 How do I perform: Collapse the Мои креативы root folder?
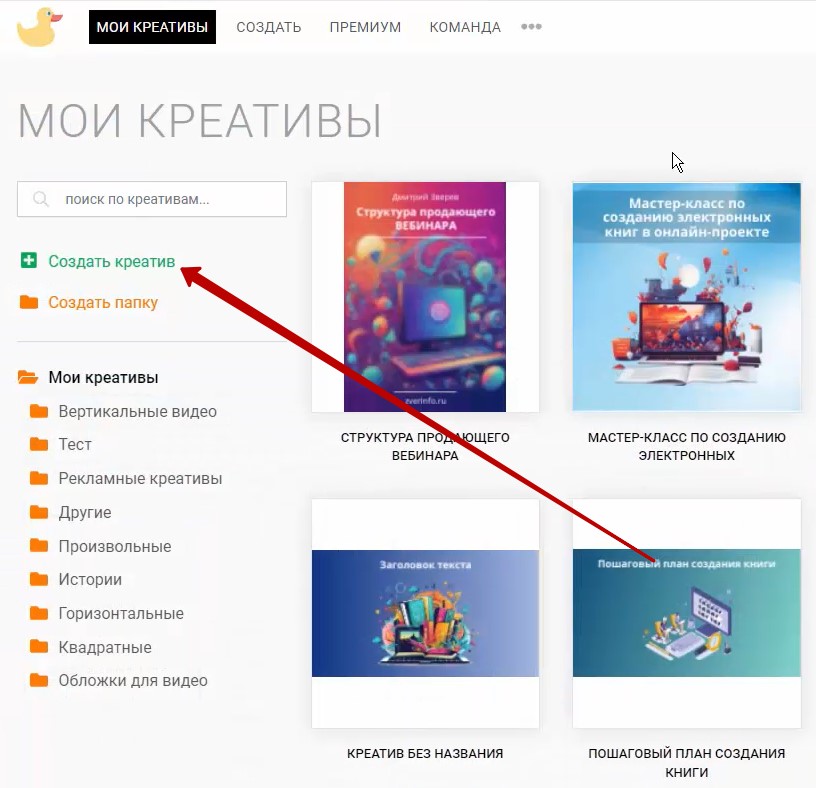tap(28, 377)
